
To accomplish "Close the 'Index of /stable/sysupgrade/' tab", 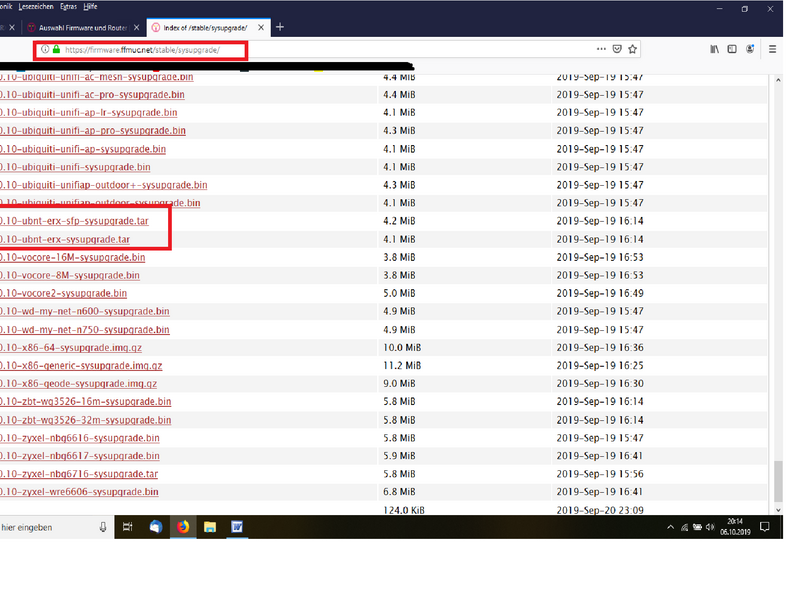I will (261, 28).
